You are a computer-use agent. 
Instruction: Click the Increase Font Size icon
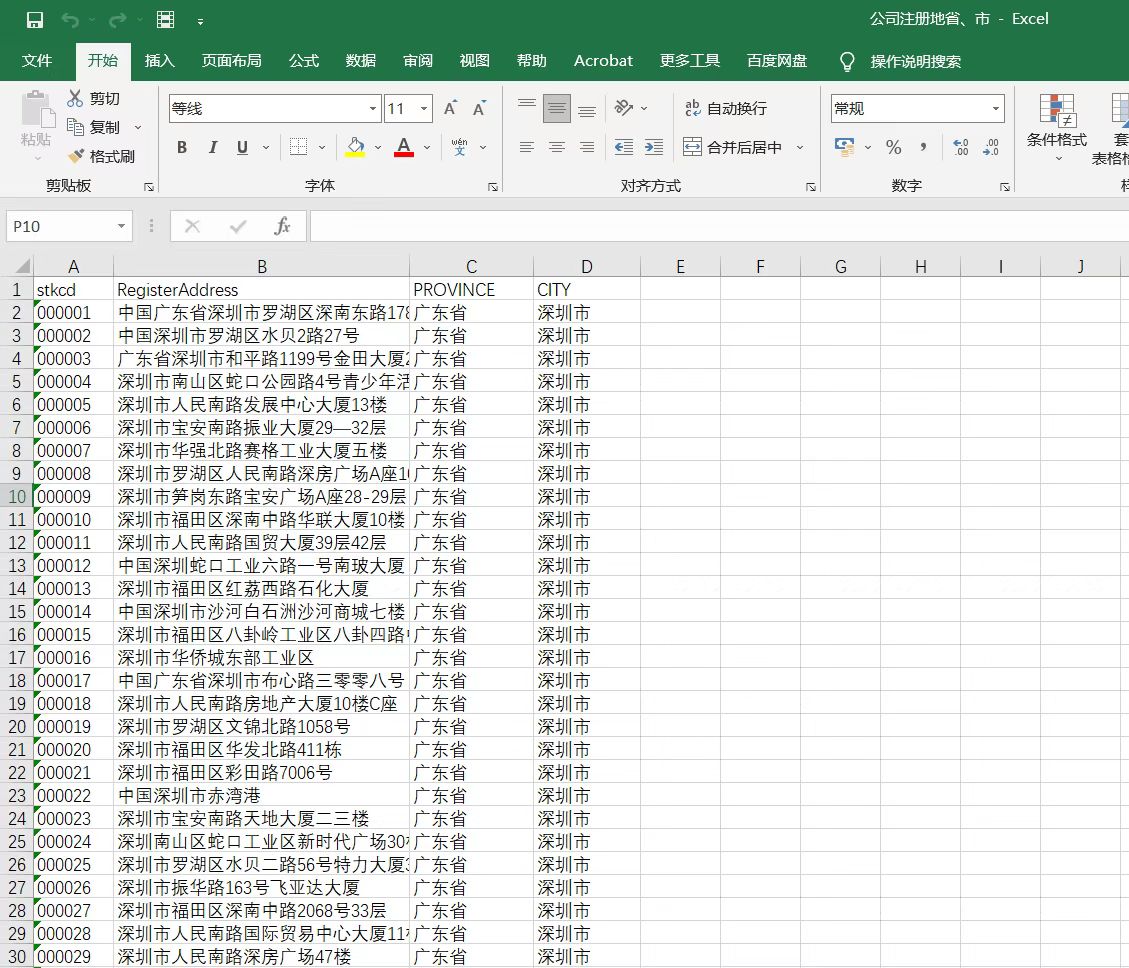pyautogui.click(x=450, y=108)
